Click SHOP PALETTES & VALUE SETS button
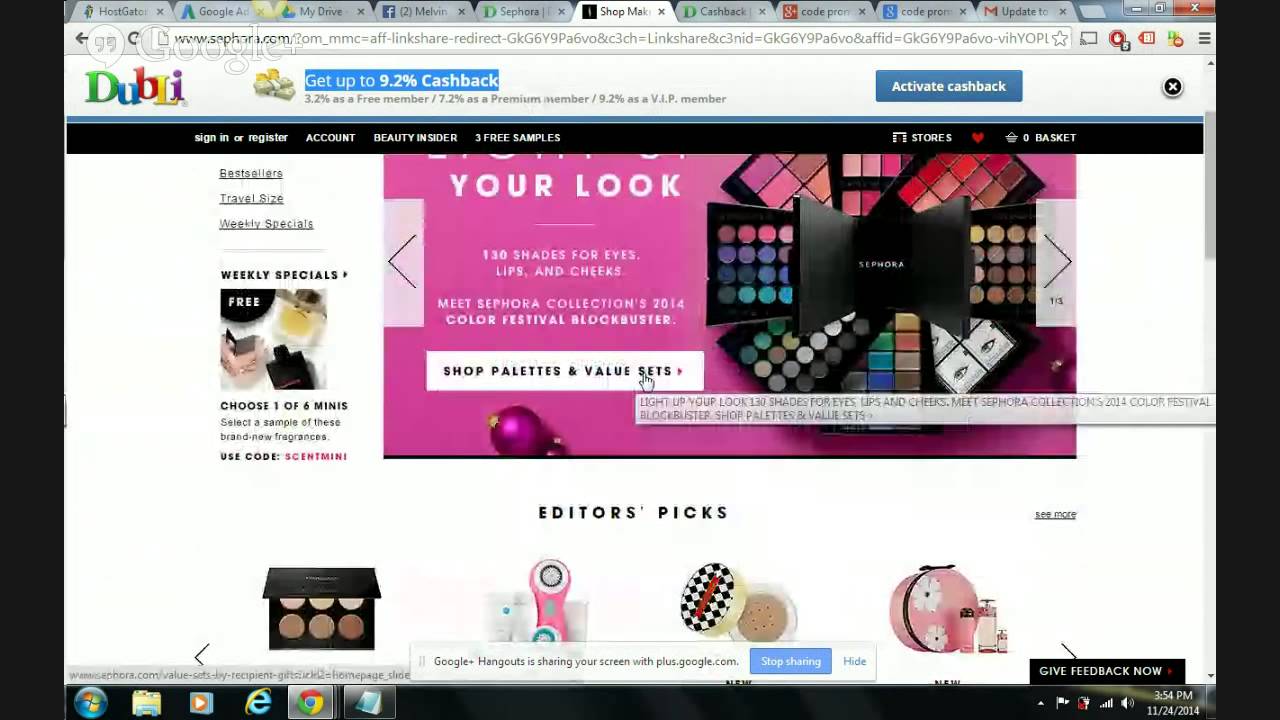The width and height of the screenshot is (1280, 720). pyautogui.click(x=564, y=371)
